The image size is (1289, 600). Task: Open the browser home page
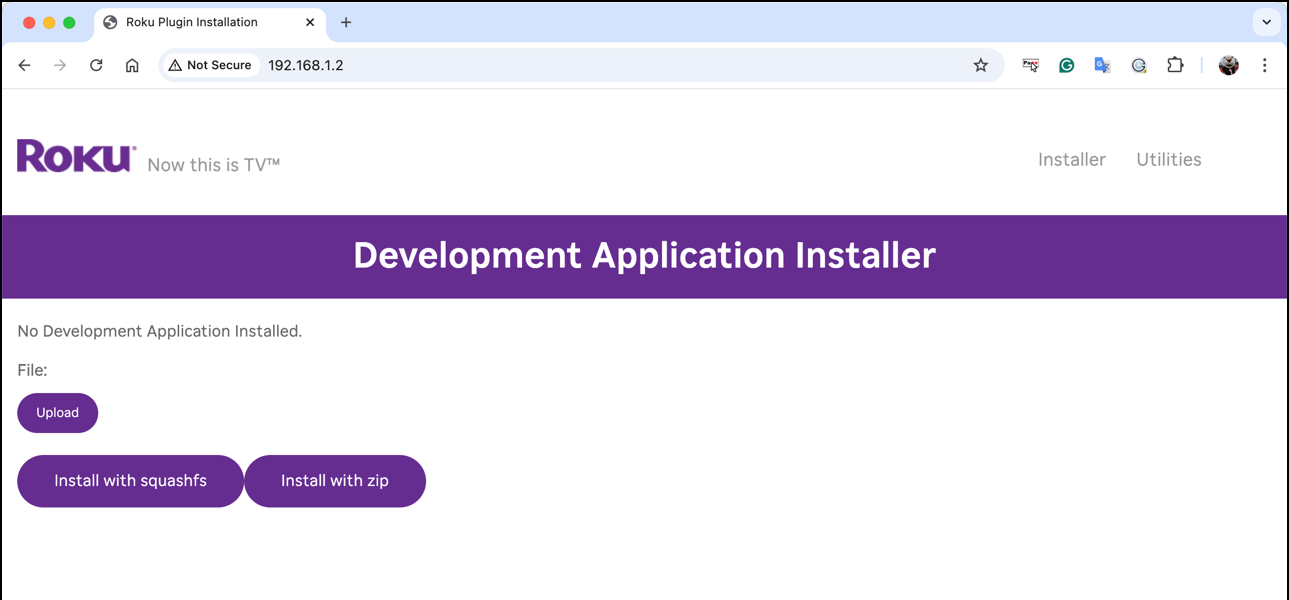pyautogui.click(x=133, y=65)
